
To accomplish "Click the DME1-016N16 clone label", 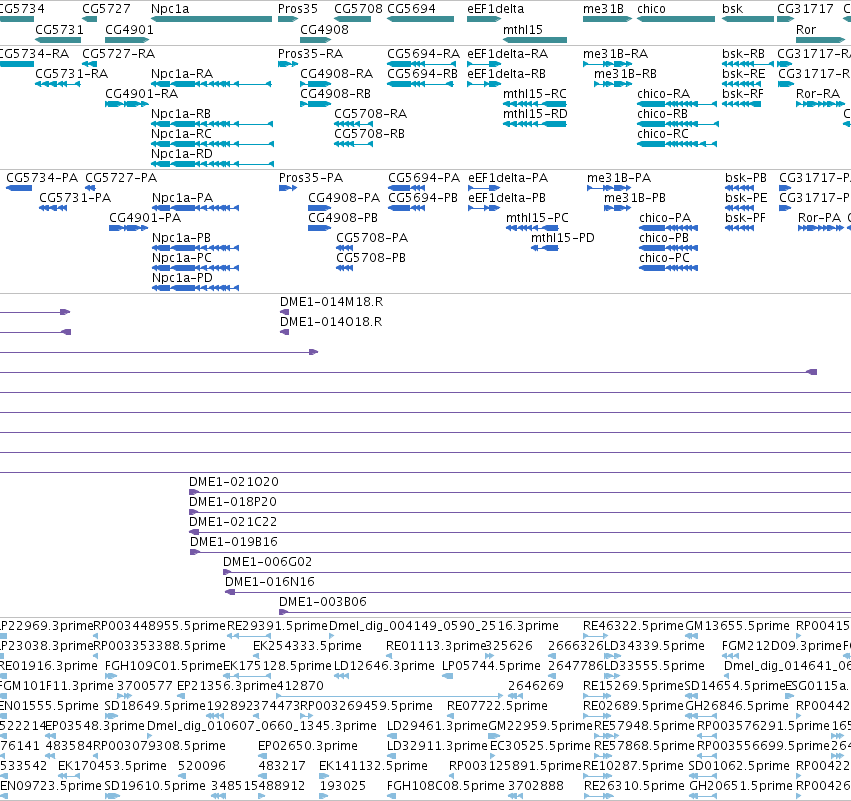I will pyautogui.click(x=270, y=581).
